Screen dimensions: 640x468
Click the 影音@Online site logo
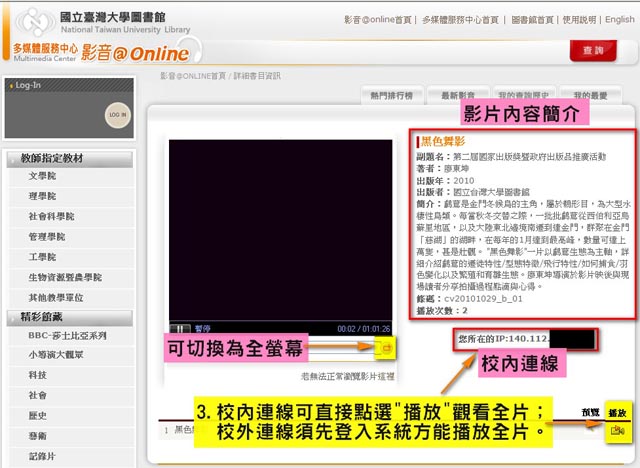coord(136,53)
